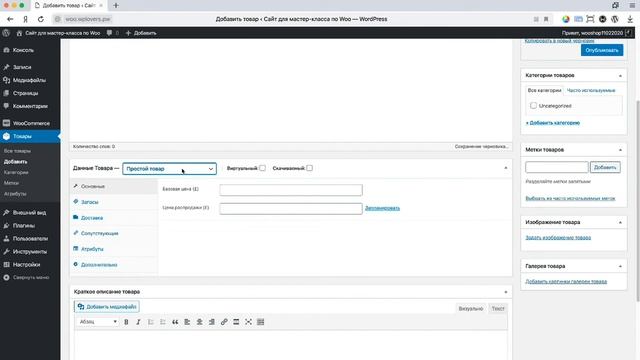The image size is (640, 360).
Task: Open the product type dropdown Простой товар
Action: click(169, 169)
